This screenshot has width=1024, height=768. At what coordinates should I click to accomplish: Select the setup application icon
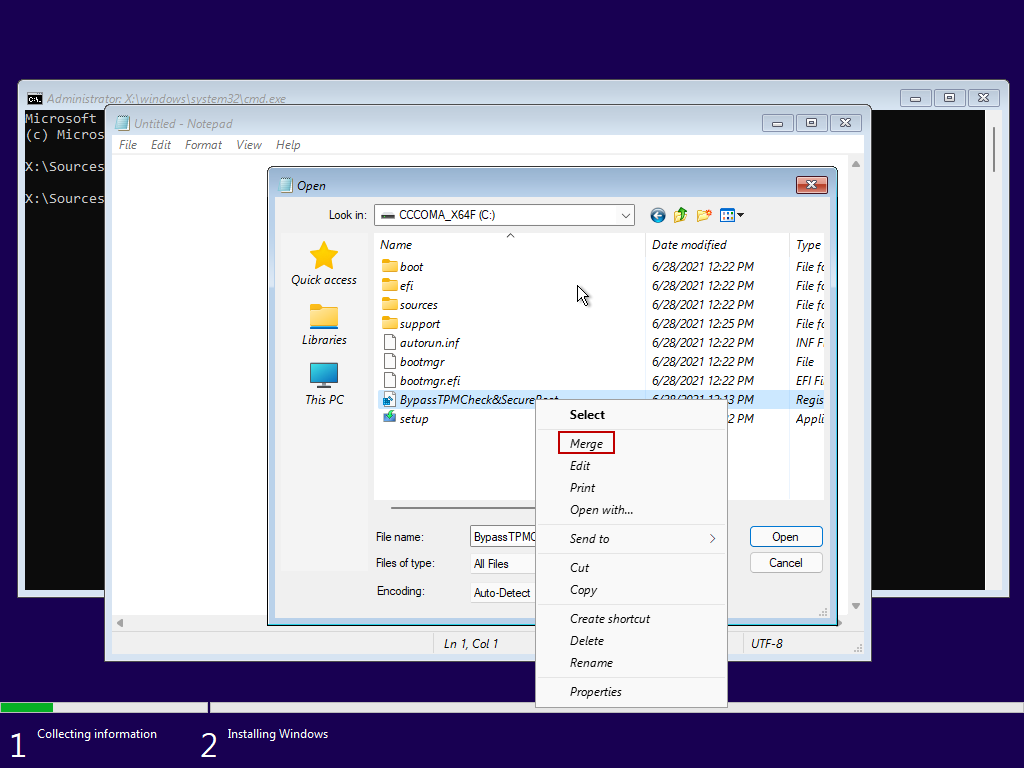pos(389,417)
